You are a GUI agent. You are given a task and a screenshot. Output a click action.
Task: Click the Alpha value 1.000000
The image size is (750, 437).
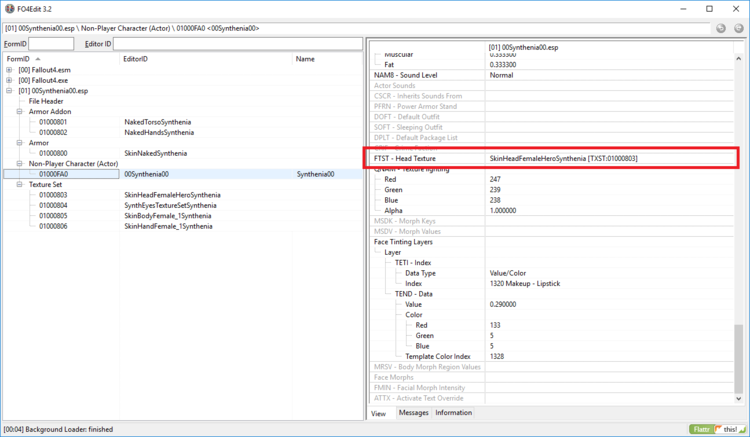[x=503, y=210]
